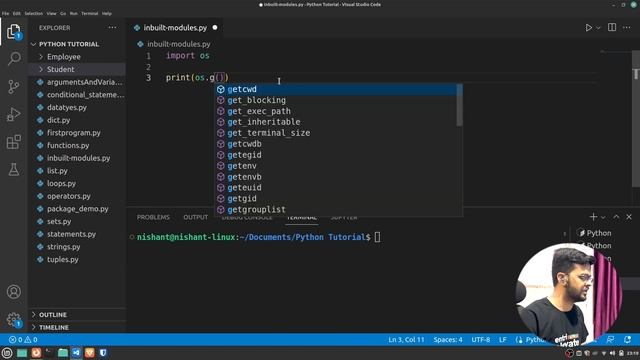
Task: Open the terminal from taskbar
Action: 49,353
